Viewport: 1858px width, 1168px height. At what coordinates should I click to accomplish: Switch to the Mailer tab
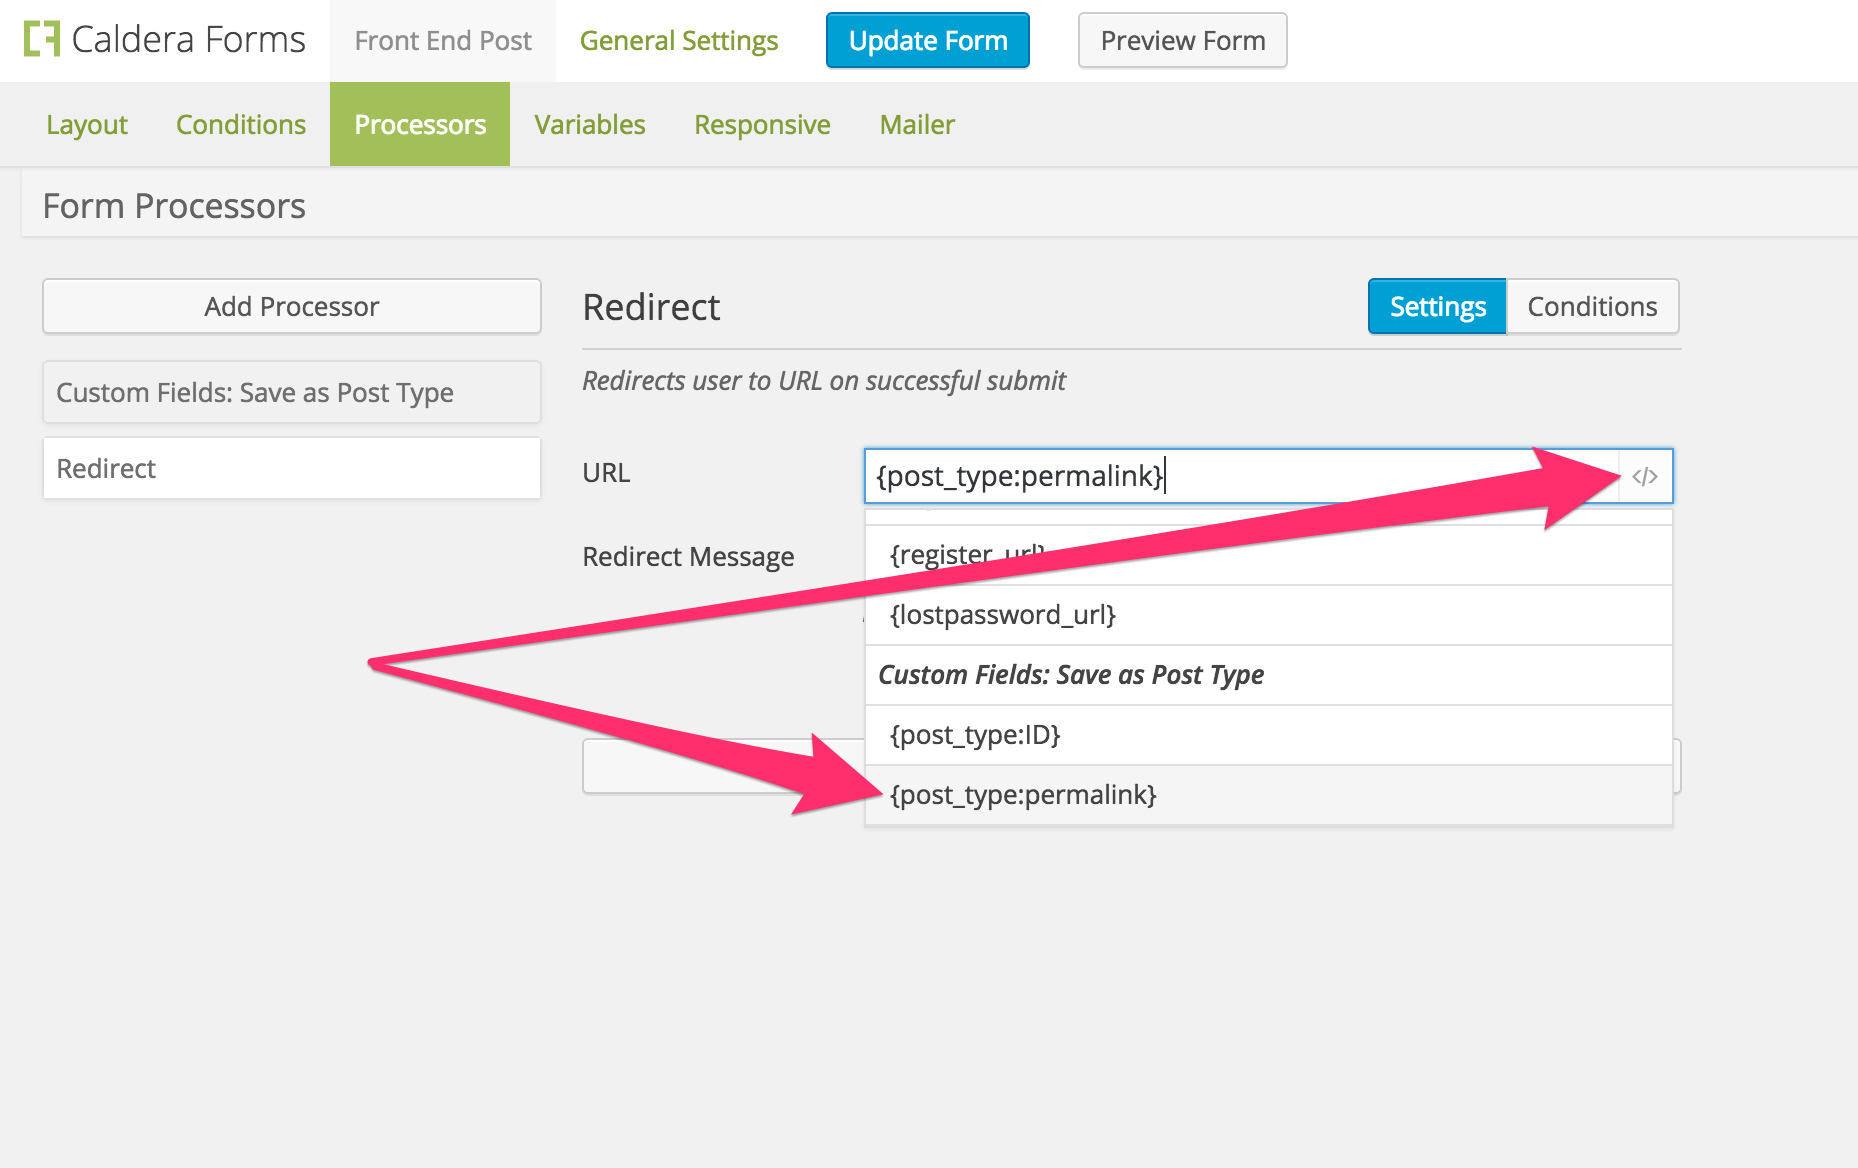(x=916, y=124)
